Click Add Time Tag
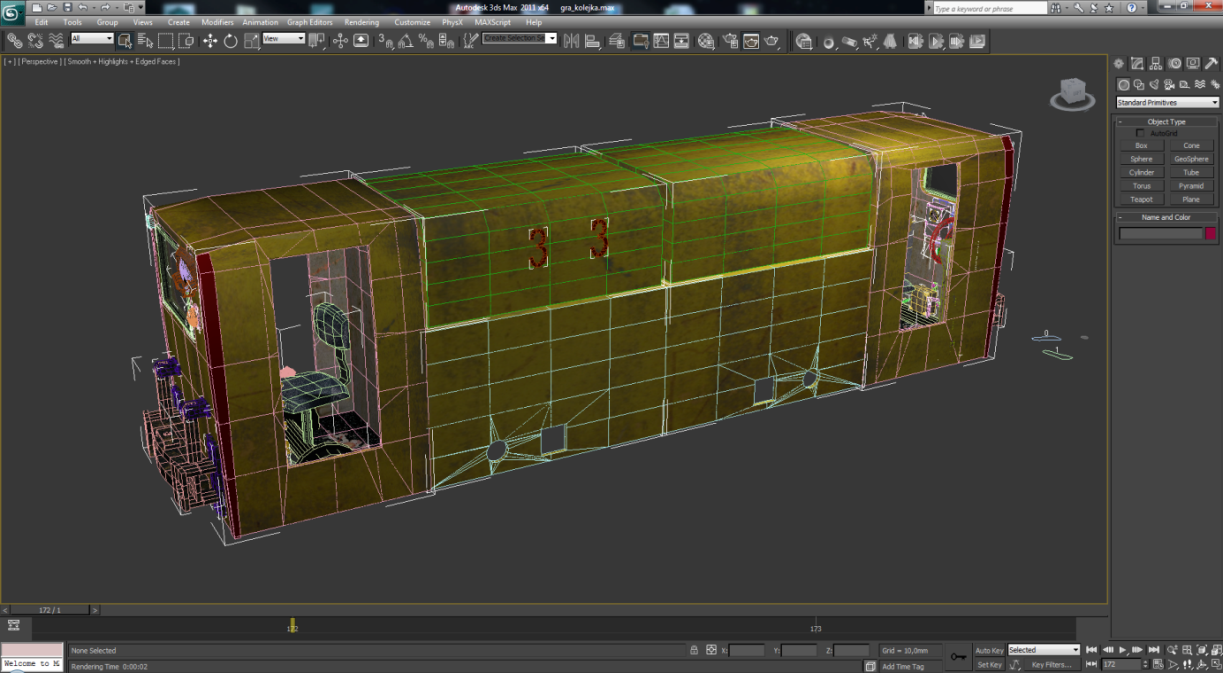This screenshot has width=1223, height=673. pyautogui.click(x=903, y=666)
